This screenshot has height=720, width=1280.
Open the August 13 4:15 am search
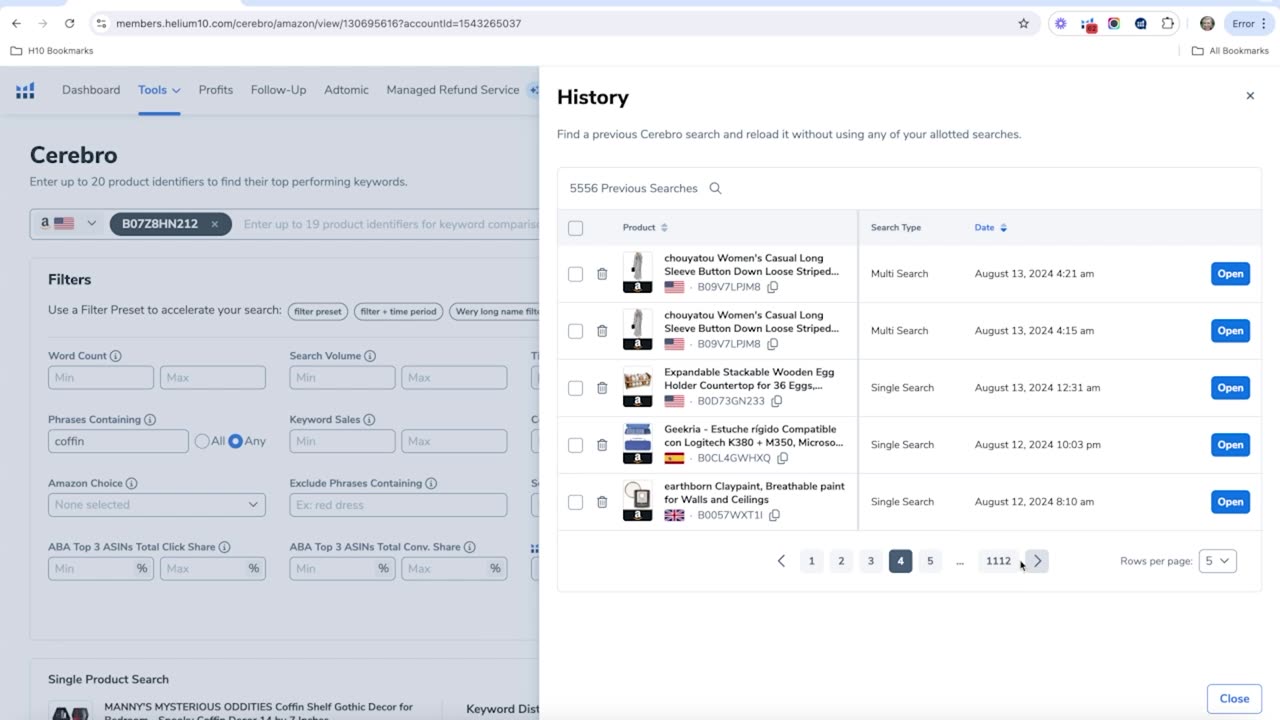tap(1230, 331)
